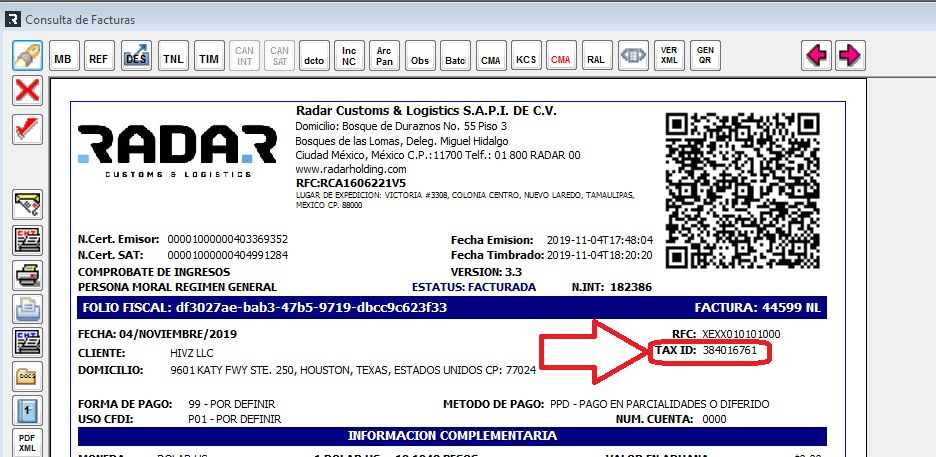Click the client name HIVZ LLC

[192, 353]
